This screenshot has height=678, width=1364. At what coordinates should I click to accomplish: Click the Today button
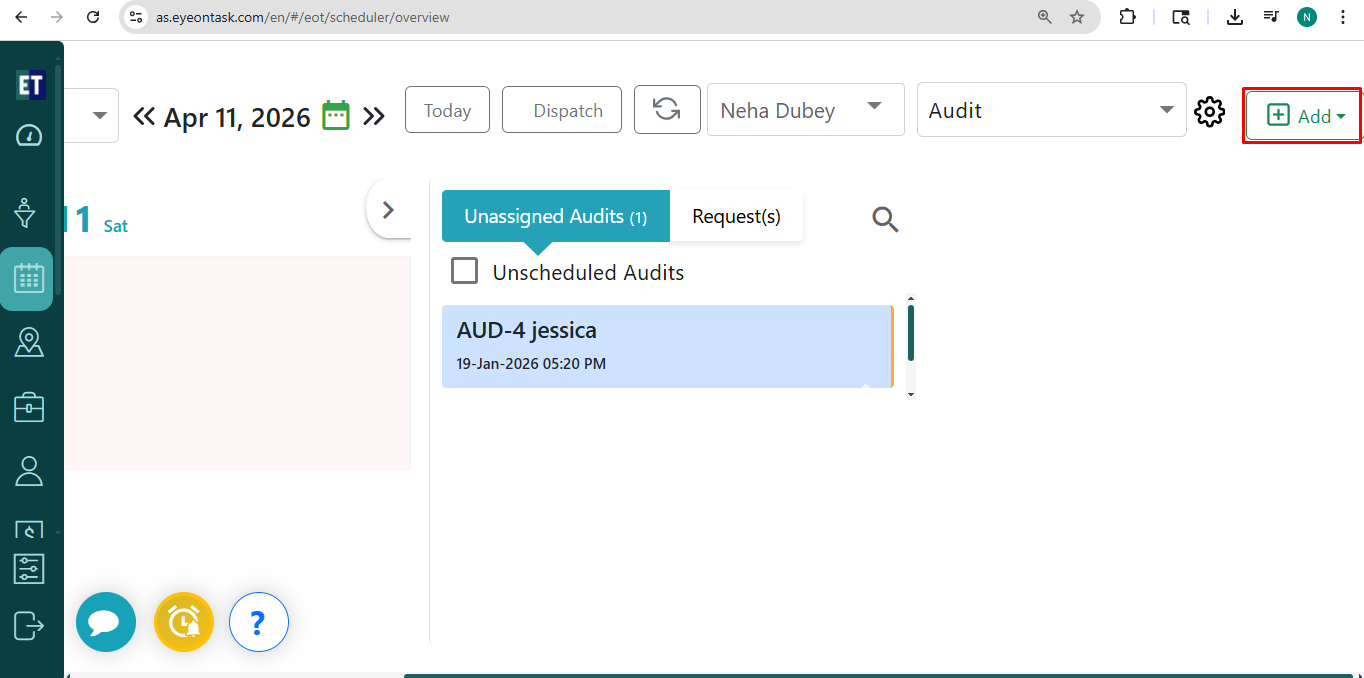click(447, 110)
